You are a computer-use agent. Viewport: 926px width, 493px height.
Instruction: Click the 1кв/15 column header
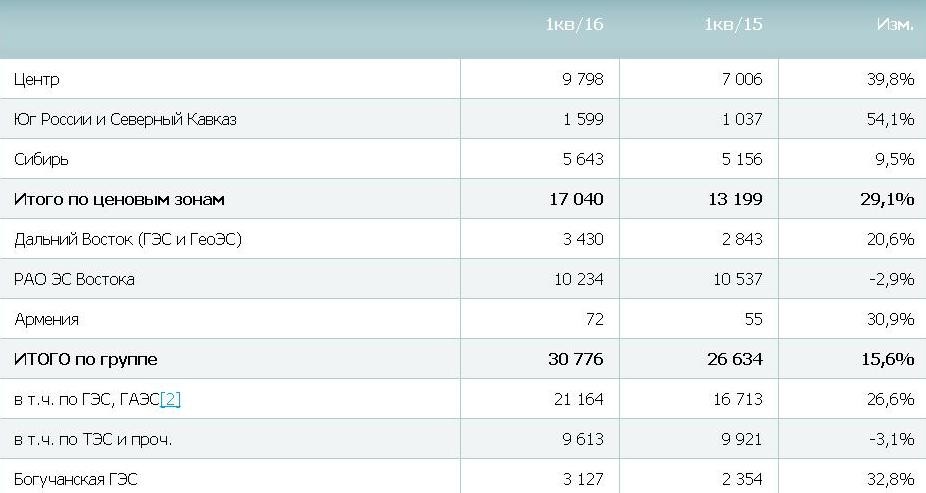(x=733, y=25)
